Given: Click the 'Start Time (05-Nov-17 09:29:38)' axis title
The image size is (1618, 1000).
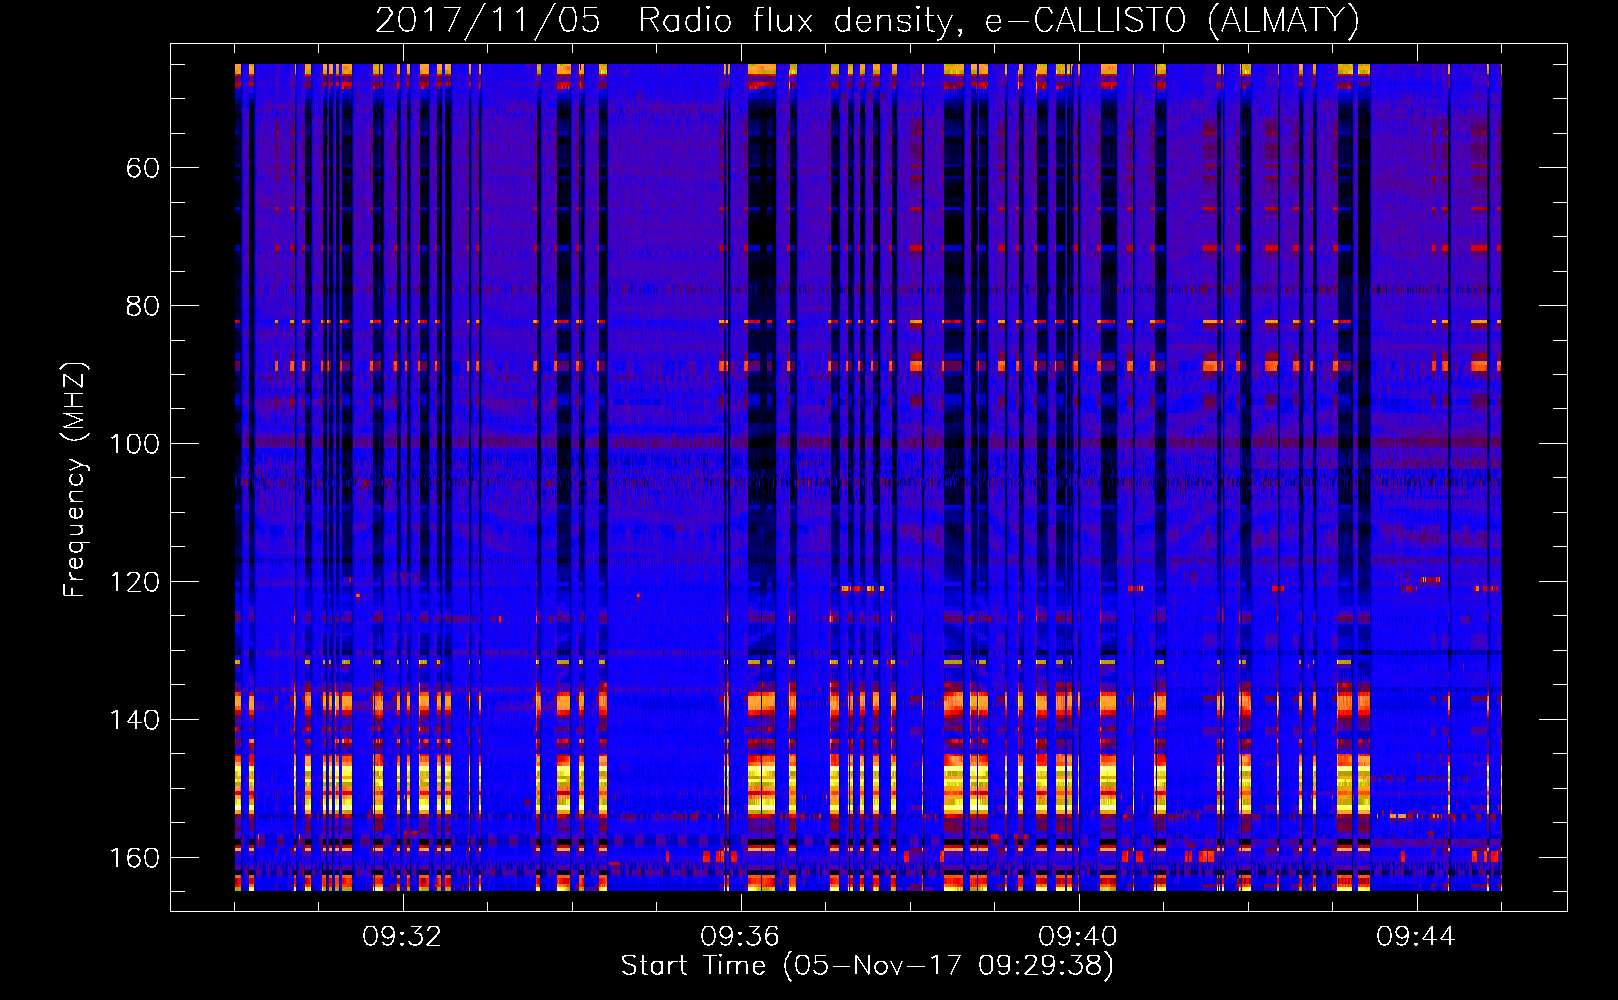Looking at the screenshot, I should [x=867, y=966].
